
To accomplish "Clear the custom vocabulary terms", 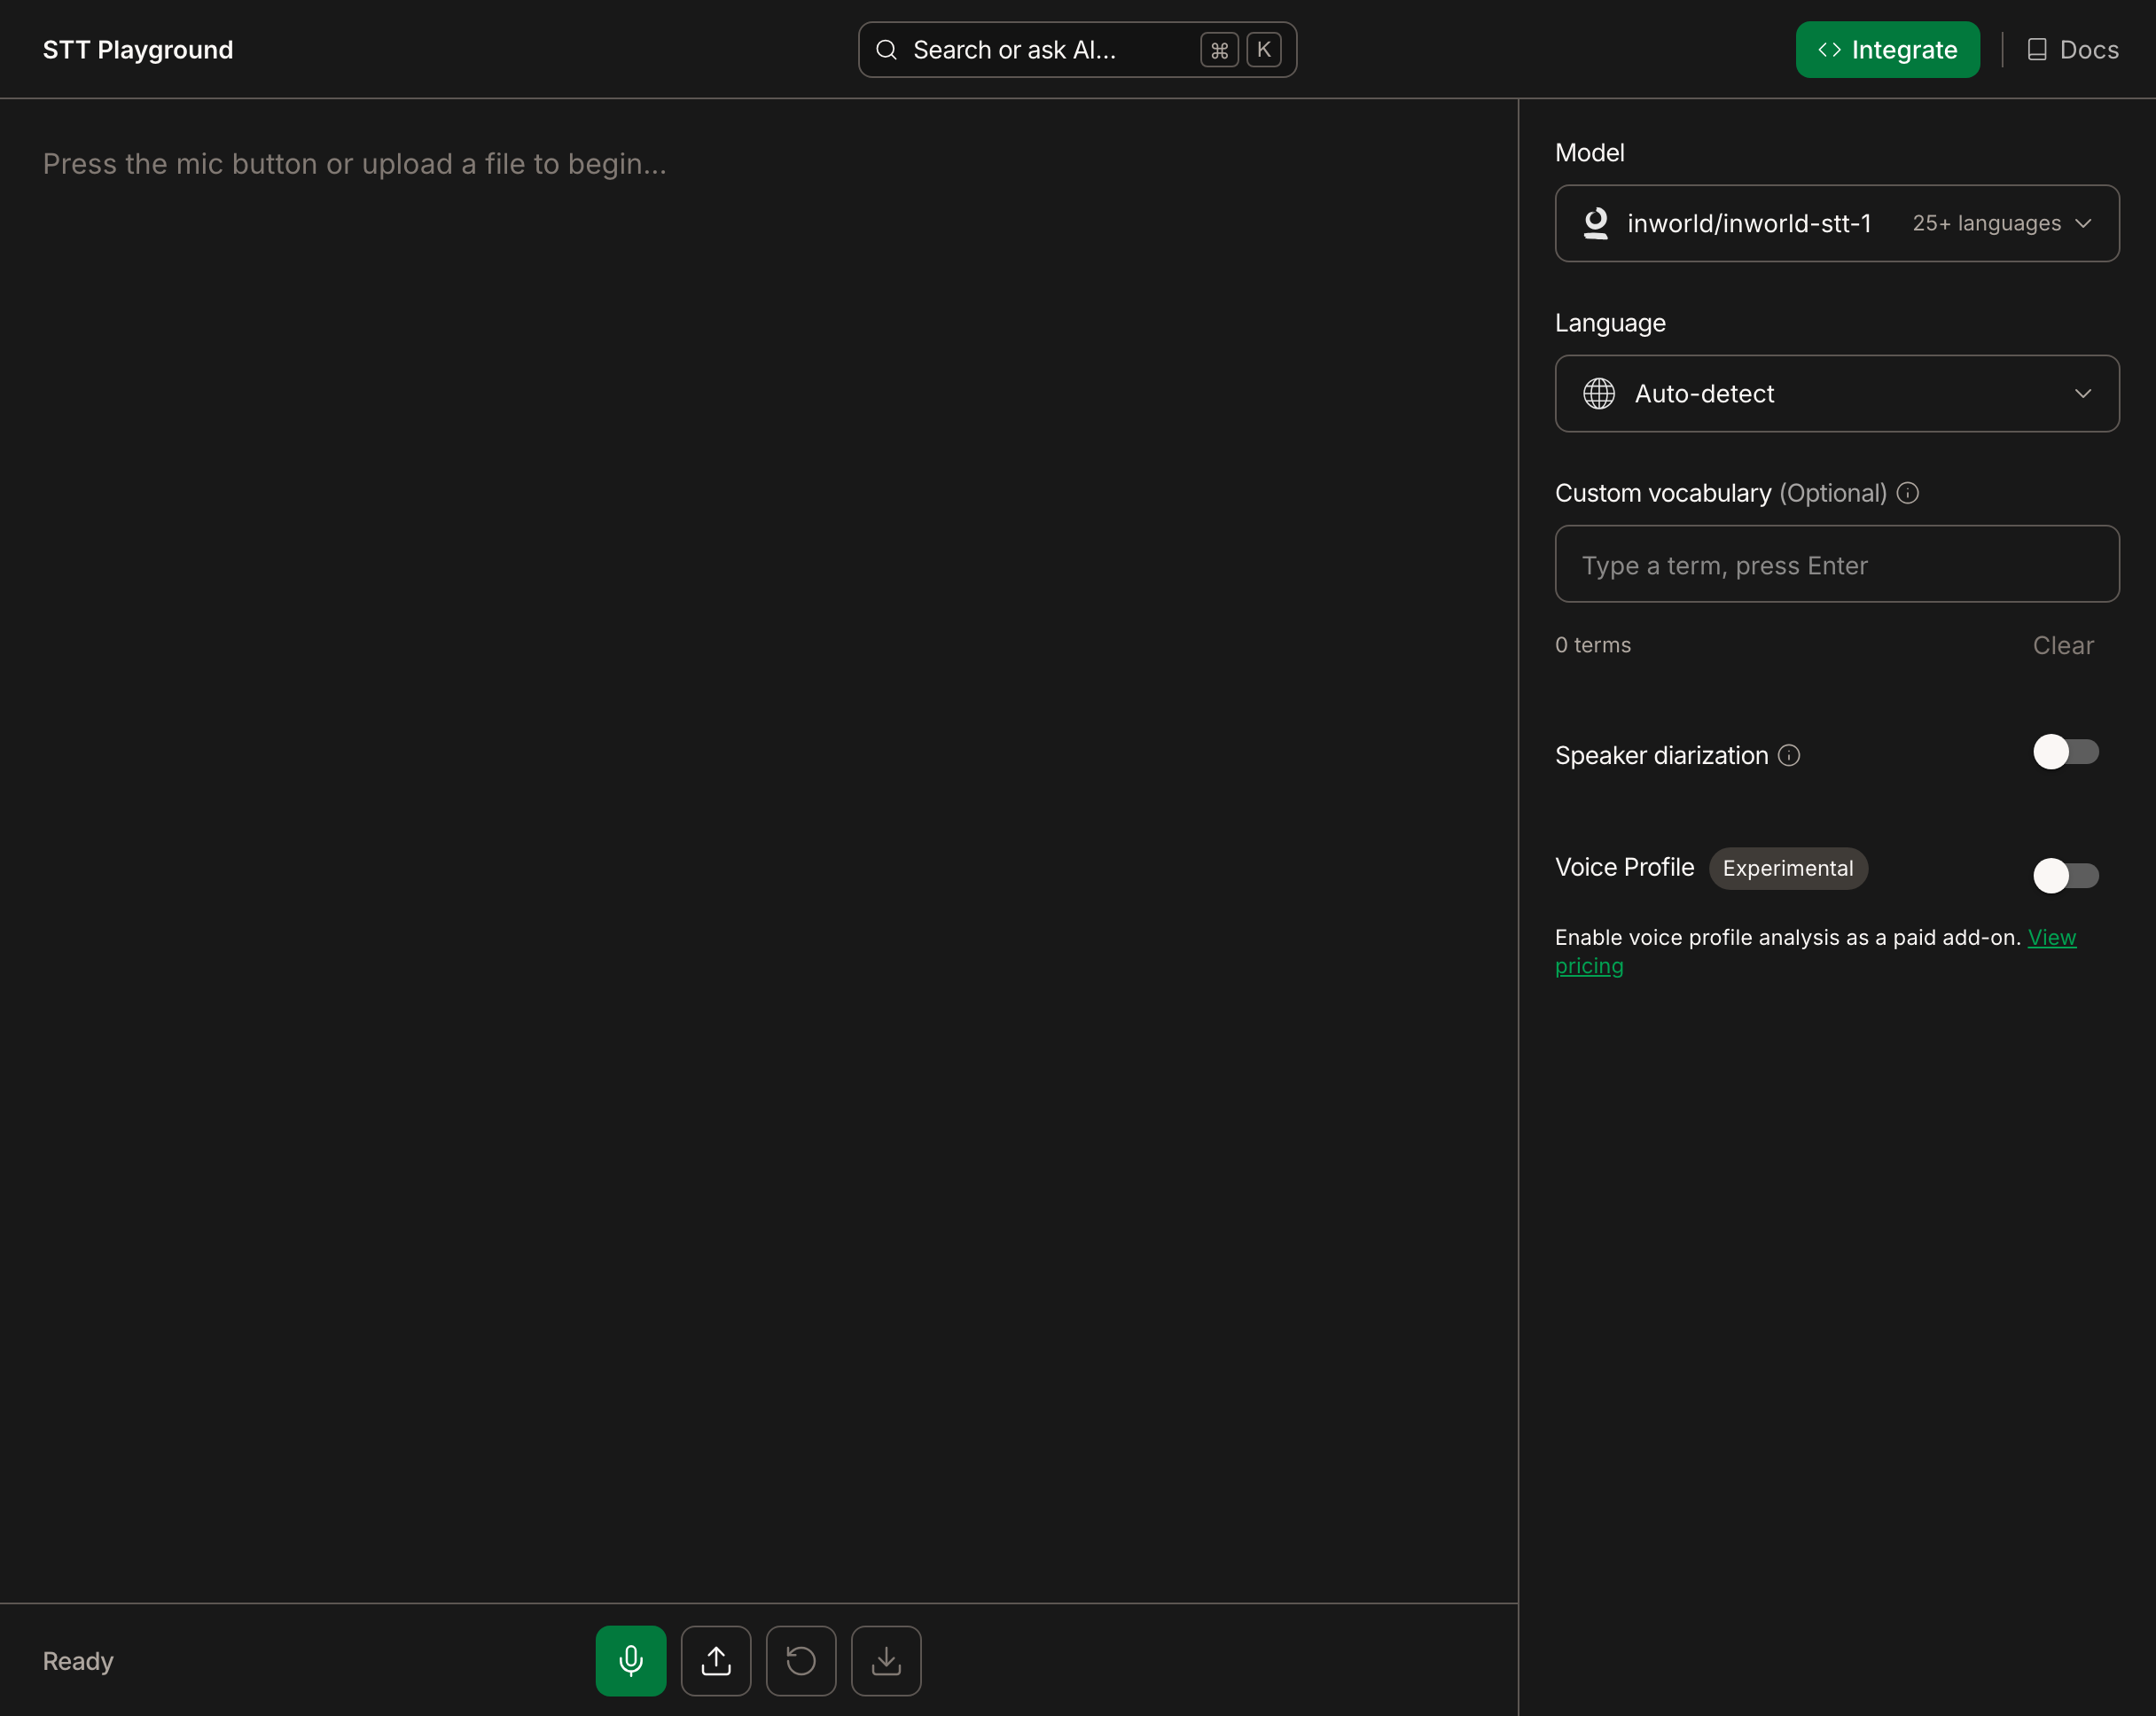I will pos(2063,646).
